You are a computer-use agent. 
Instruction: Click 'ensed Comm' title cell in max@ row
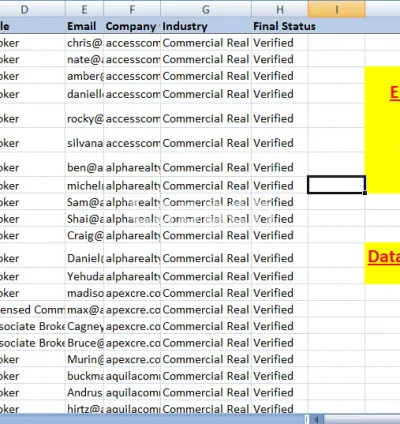click(32, 309)
